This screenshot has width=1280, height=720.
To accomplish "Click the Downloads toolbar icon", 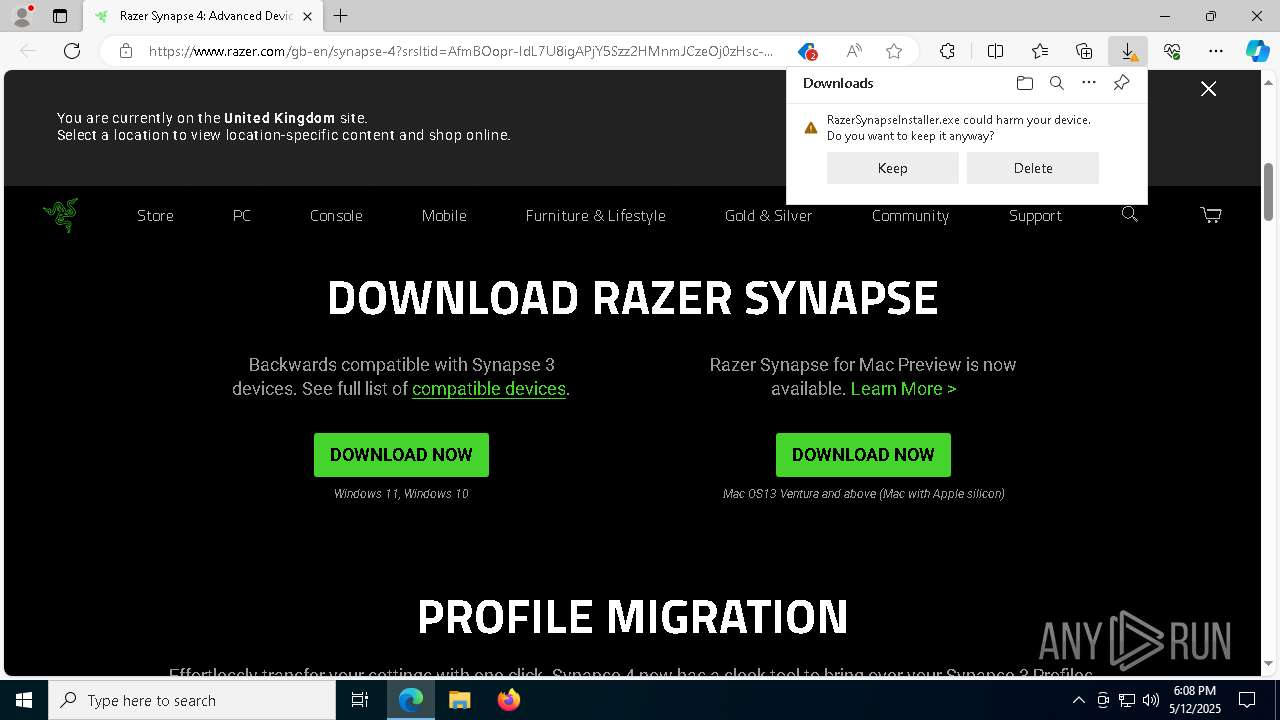I will tap(1128, 51).
